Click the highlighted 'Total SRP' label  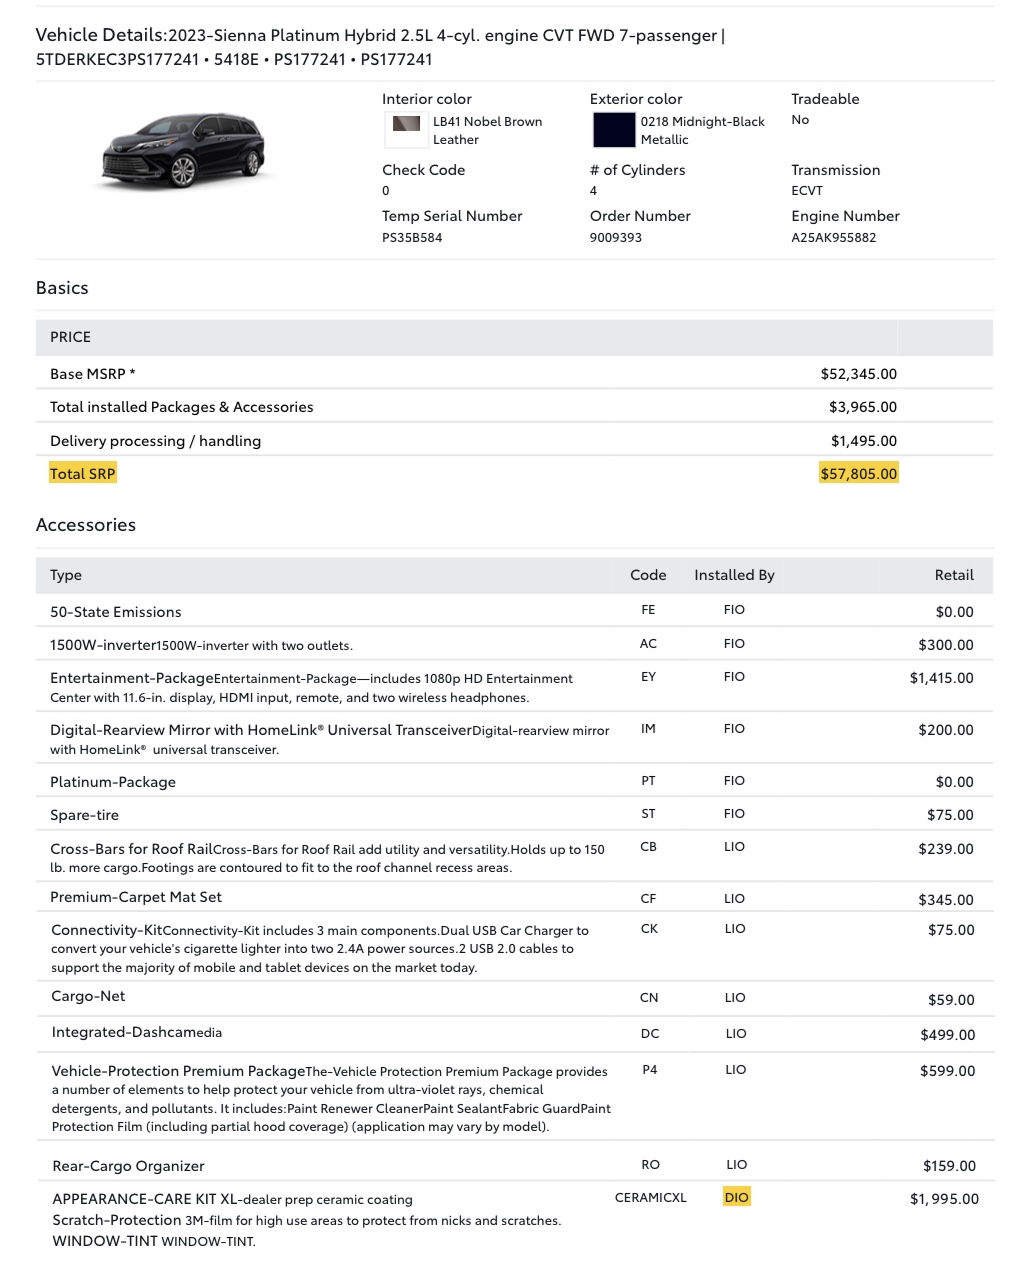tap(83, 474)
